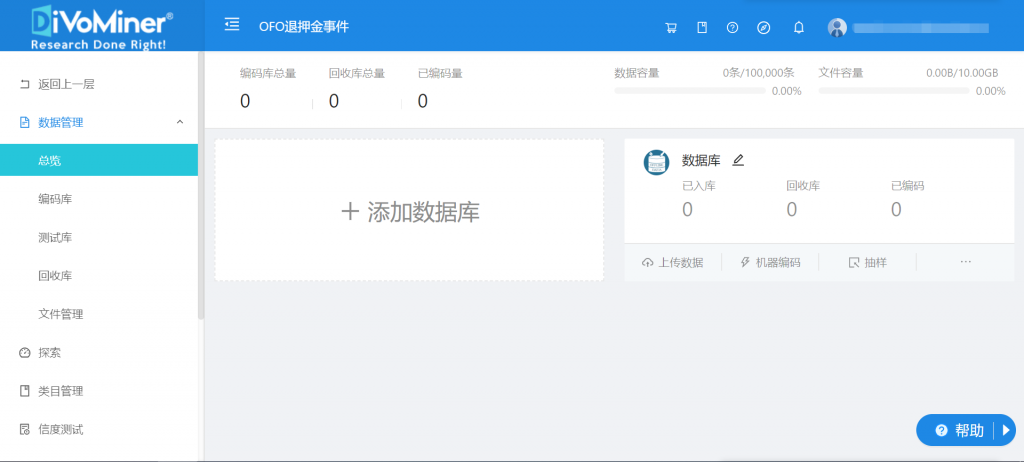Click the blue 帮助 help button
The width and height of the screenshot is (1024, 462).
coord(966,430)
